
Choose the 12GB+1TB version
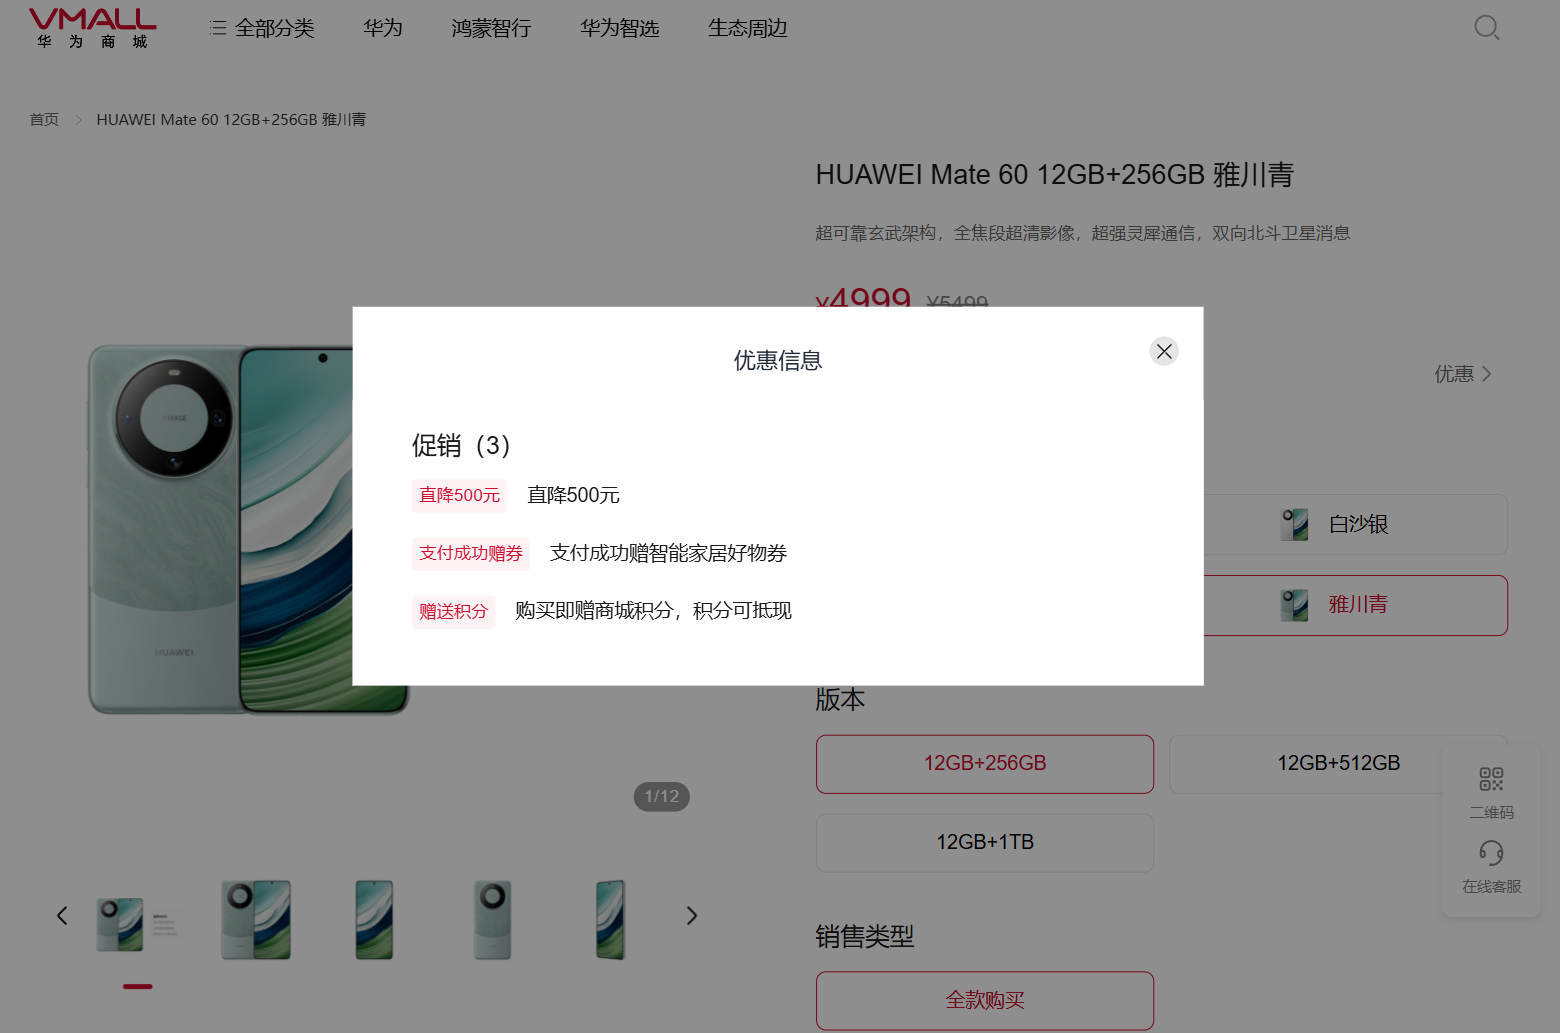[984, 843]
